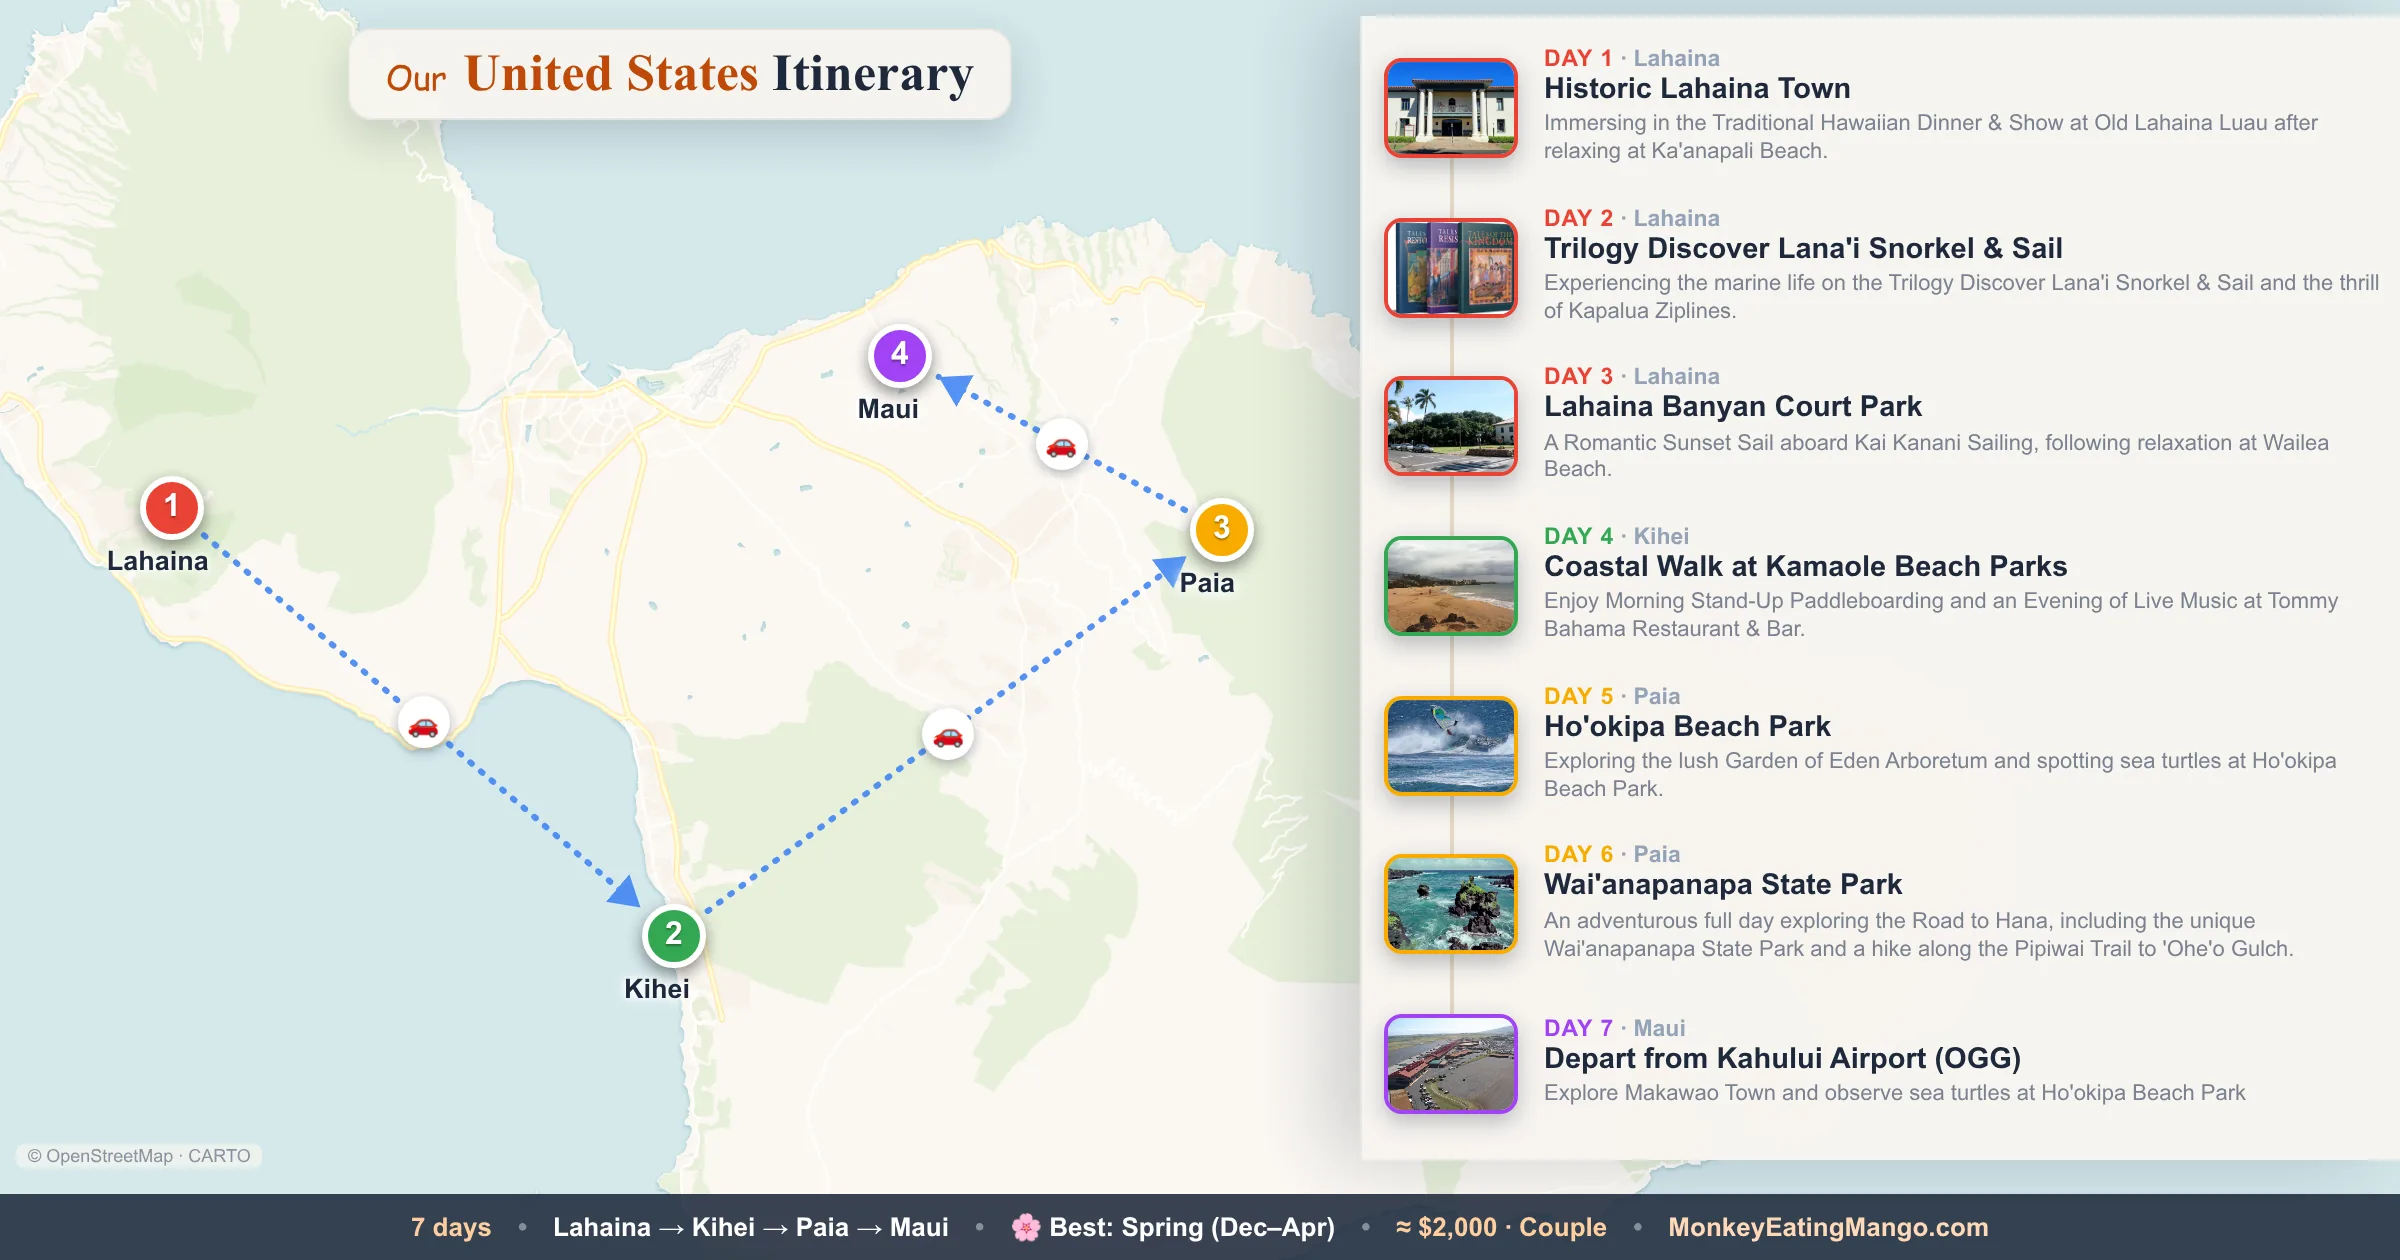Viewport: 2400px width, 1260px height.
Task: Click the DAY 6 · Paia label
Action: [x=1612, y=854]
